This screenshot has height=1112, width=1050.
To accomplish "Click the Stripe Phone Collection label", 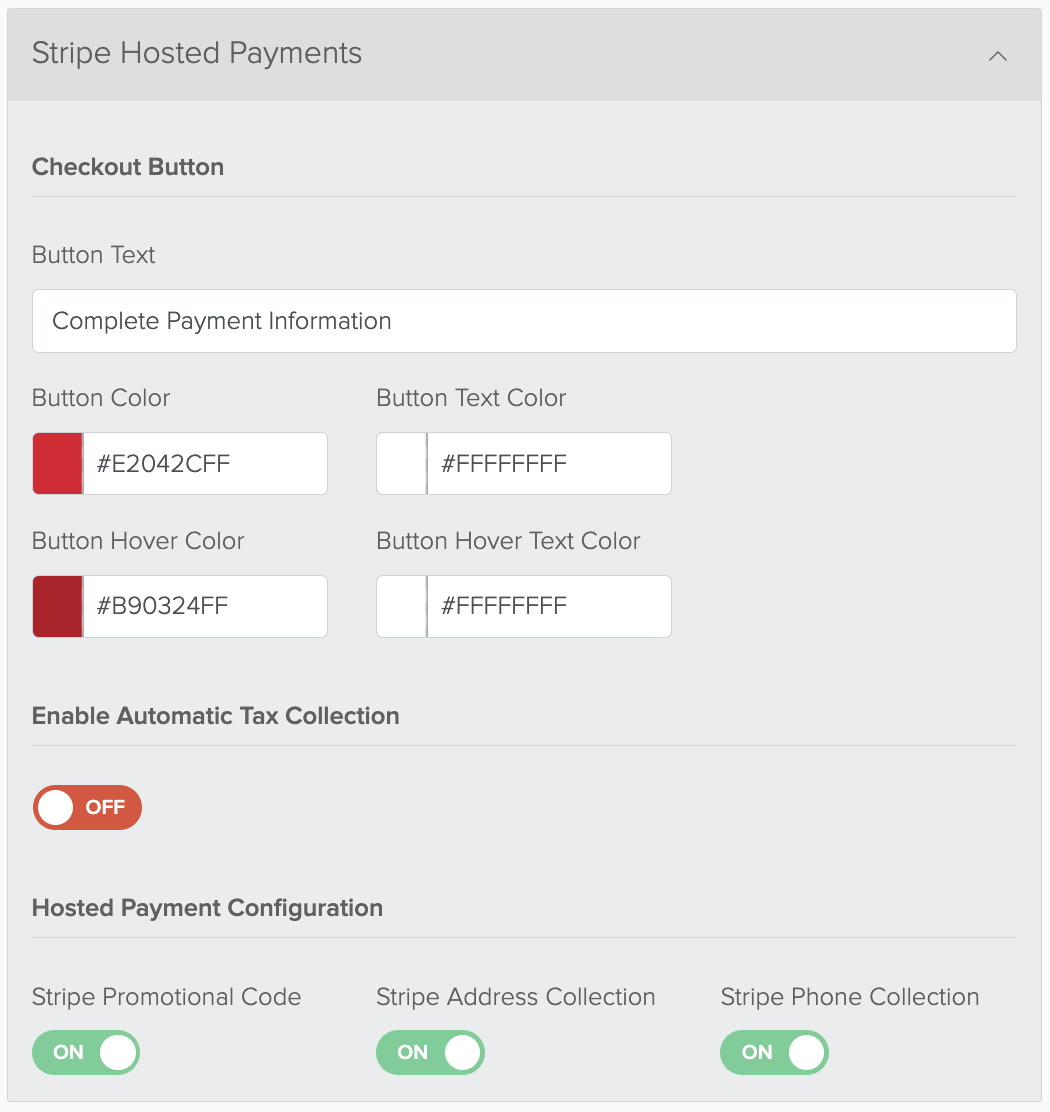I will [x=849, y=996].
